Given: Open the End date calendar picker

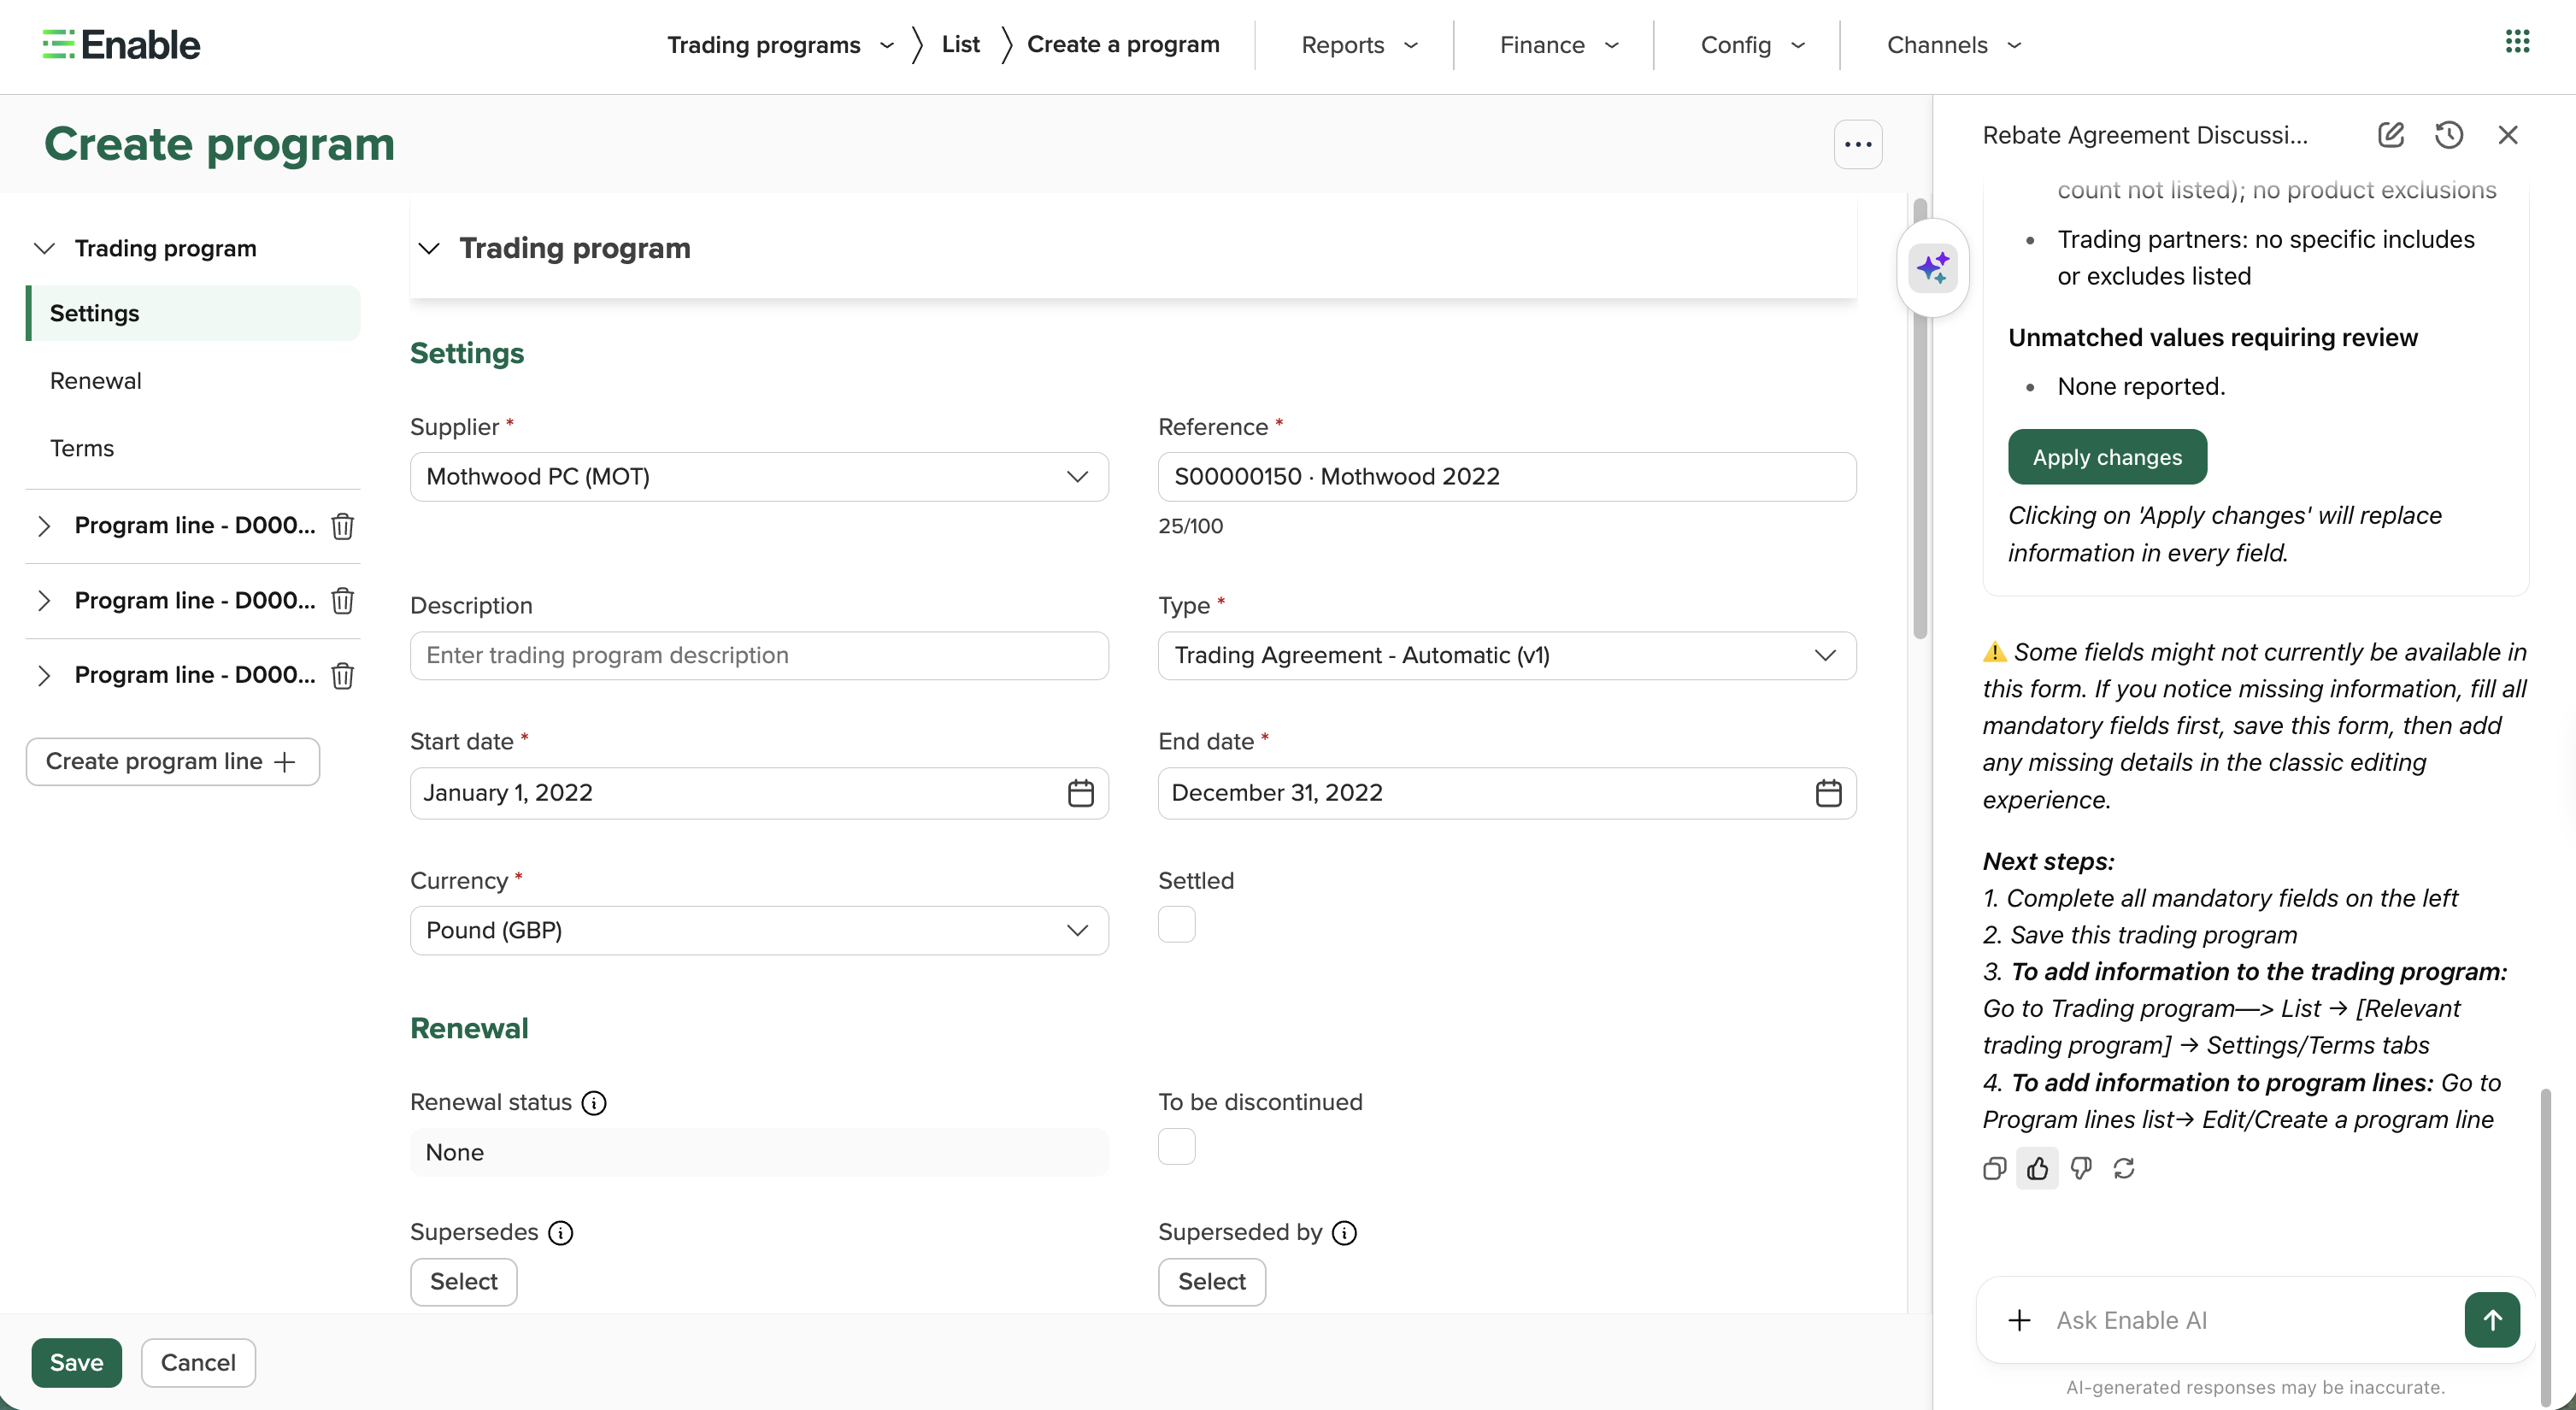Looking at the screenshot, I should (x=1828, y=793).
